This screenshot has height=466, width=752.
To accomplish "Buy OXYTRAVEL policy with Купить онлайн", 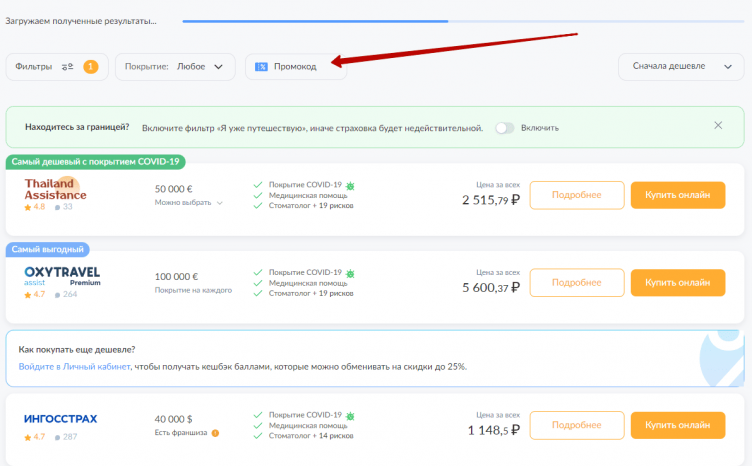I will coord(677,282).
